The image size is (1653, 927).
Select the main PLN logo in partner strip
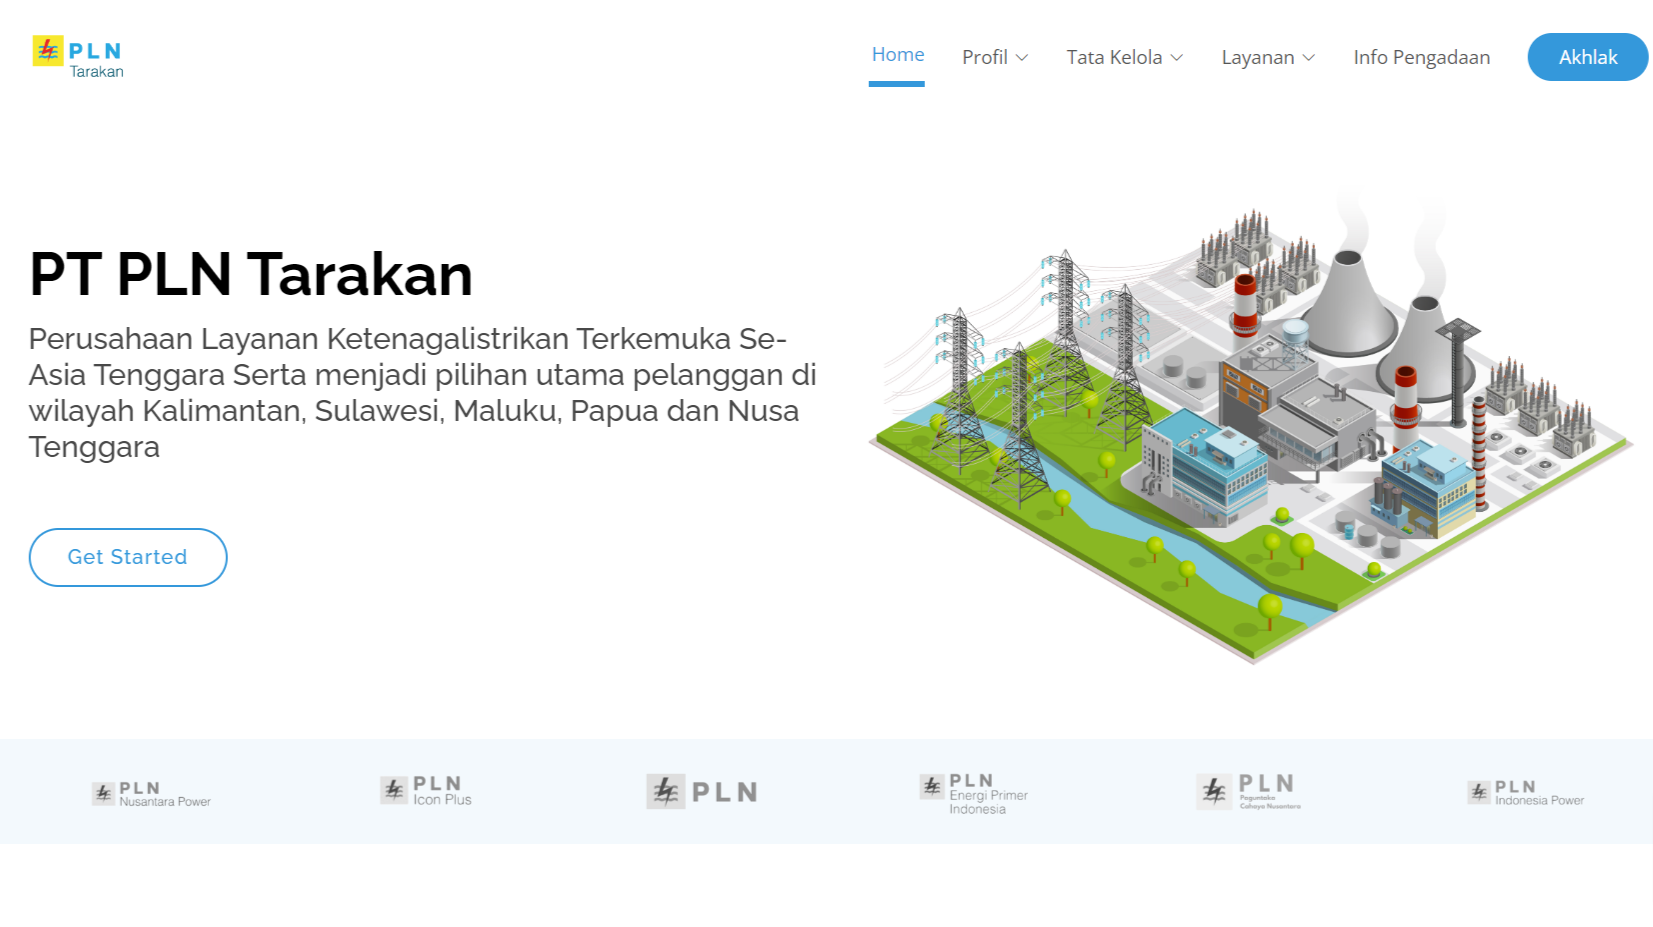[x=701, y=792]
